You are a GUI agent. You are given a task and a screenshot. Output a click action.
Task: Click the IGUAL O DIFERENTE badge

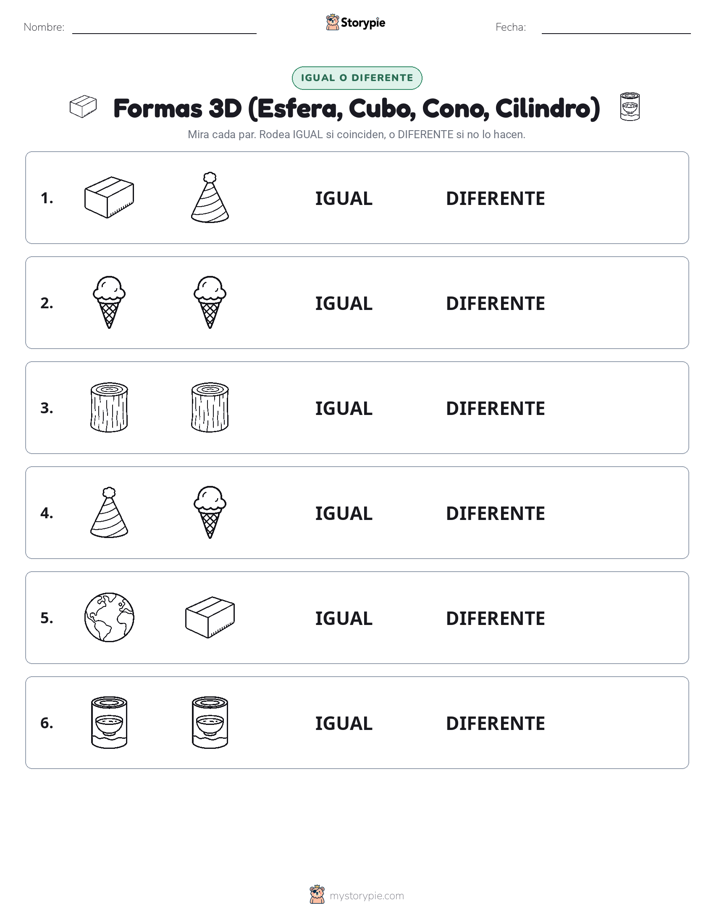[357, 78]
